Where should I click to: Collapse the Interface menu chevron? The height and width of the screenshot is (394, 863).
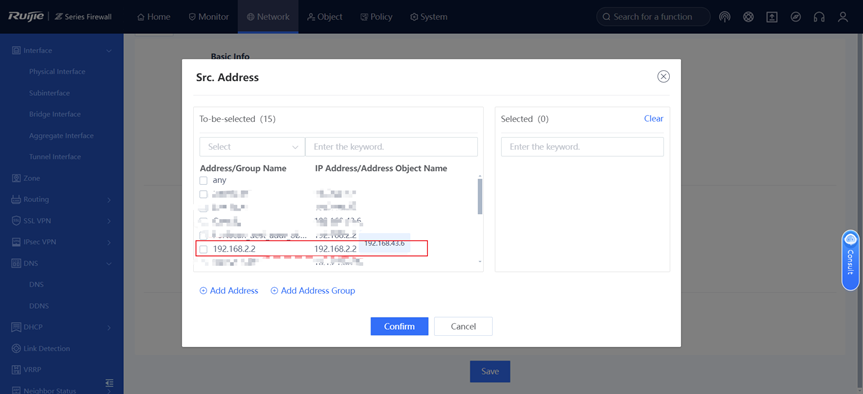[x=109, y=51]
